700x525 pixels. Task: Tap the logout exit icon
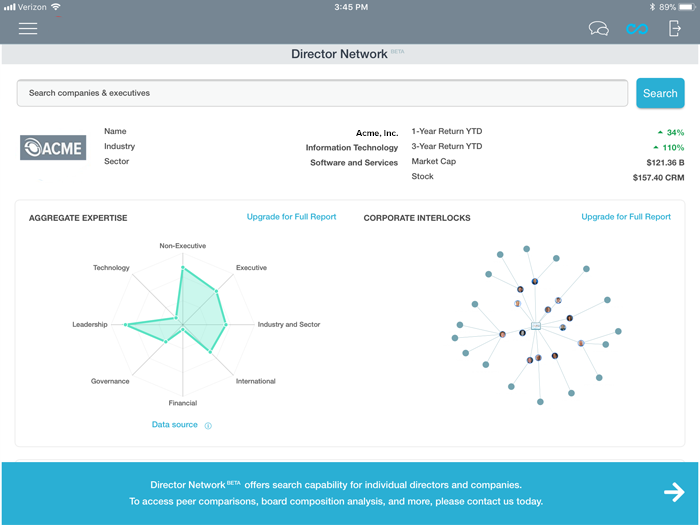pyautogui.click(x=675, y=28)
